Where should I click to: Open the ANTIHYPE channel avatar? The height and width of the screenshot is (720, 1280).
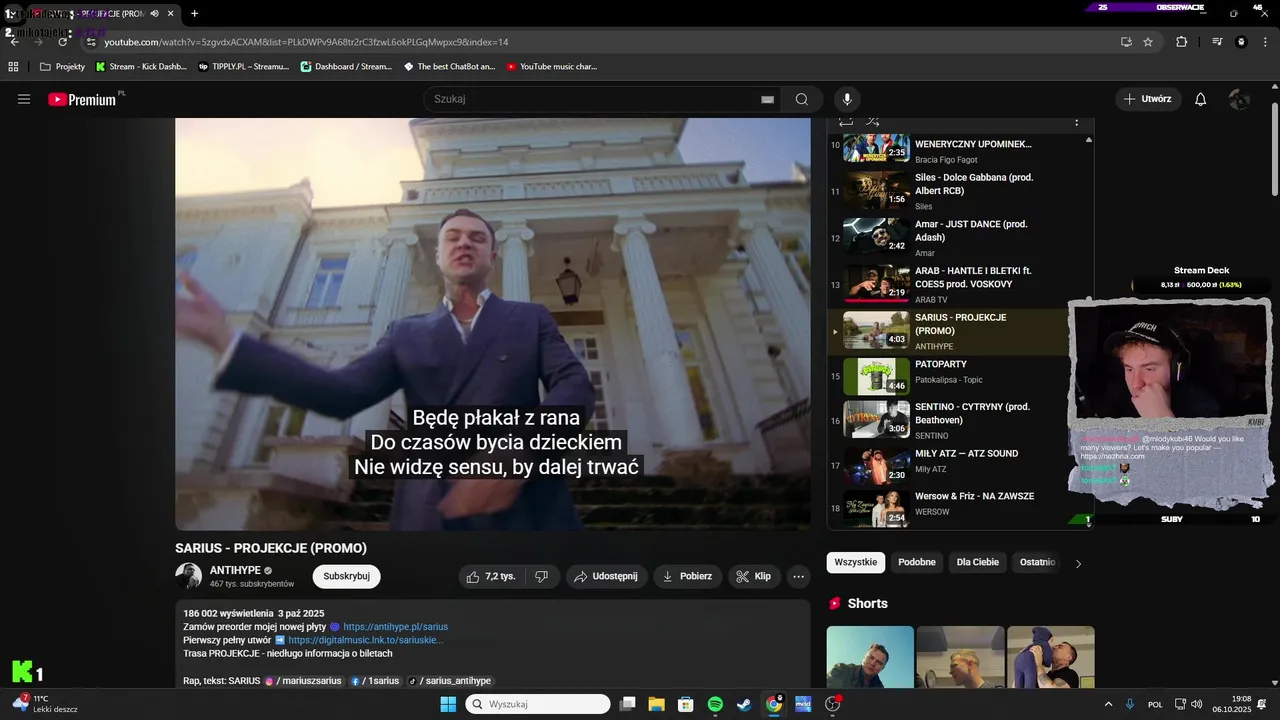click(x=188, y=576)
